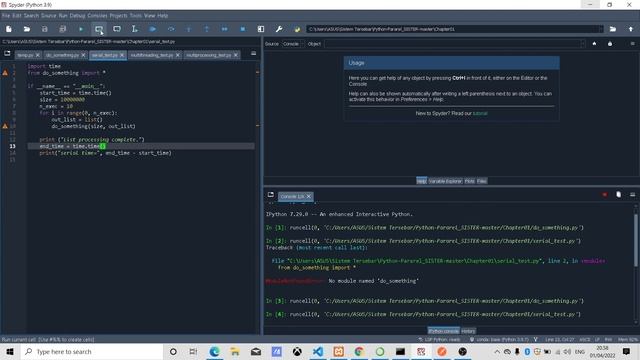Browse working directory folder icon
This screenshot has width=640, height=360.
coord(613,29)
